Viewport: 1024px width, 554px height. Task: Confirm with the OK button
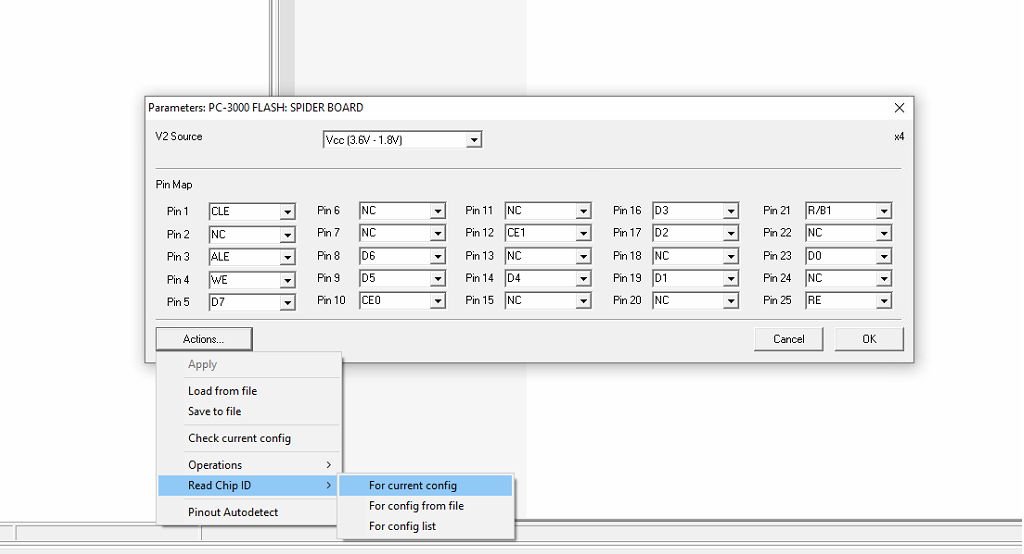tap(868, 339)
